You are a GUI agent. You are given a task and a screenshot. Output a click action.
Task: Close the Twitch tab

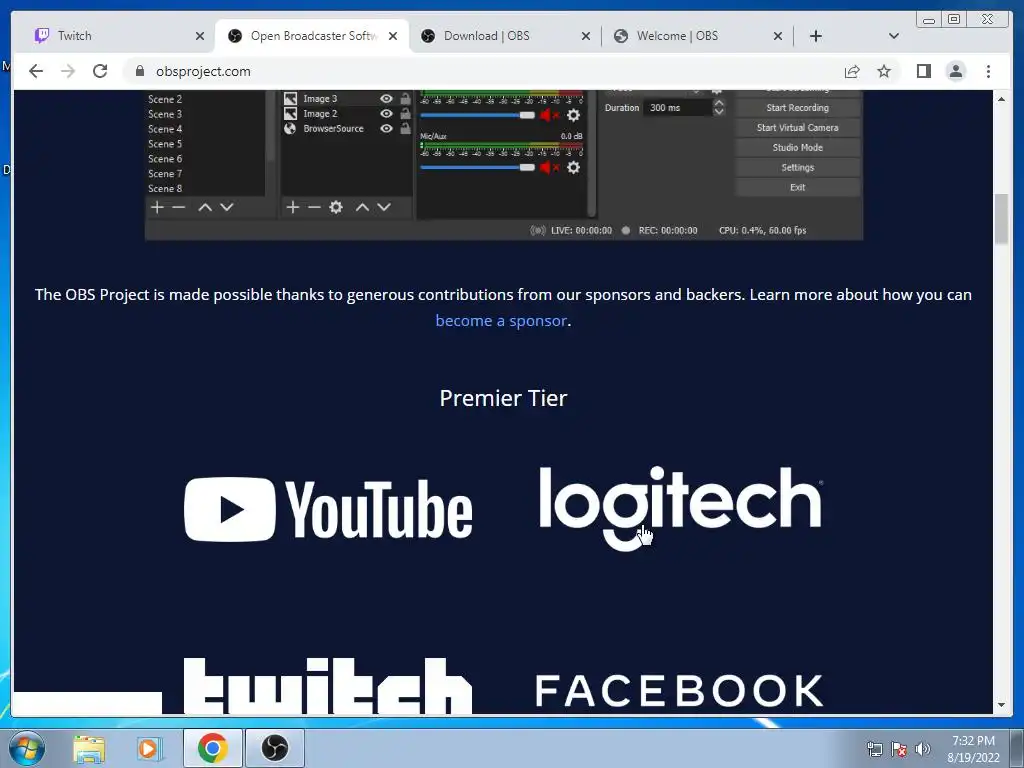[200, 36]
